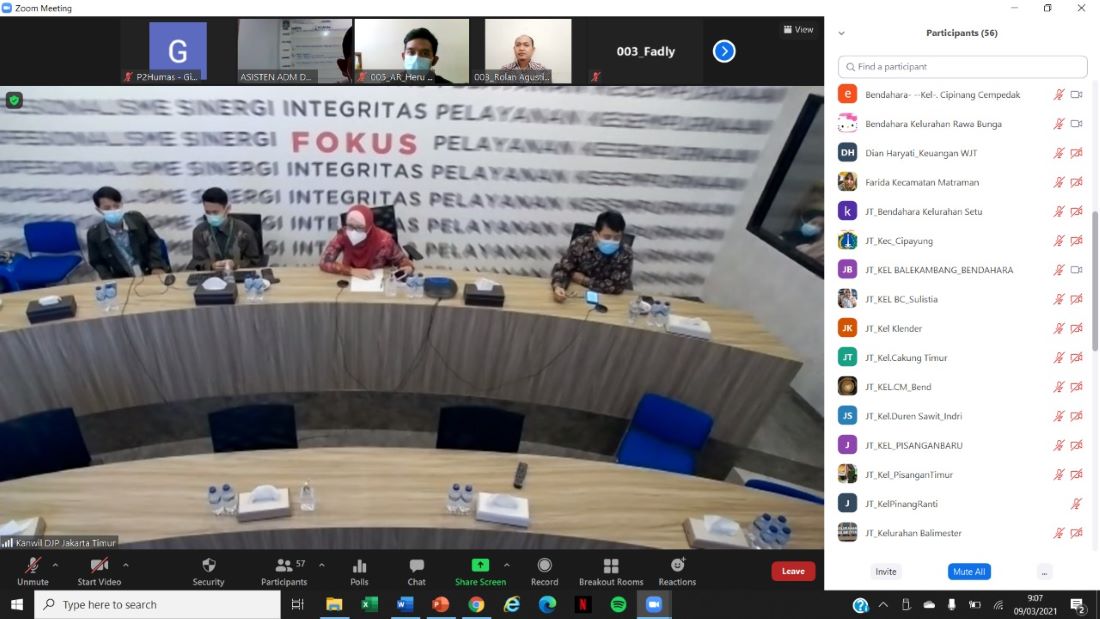This screenshot has height=619, width=1100.
Task: Toggle the Participants panel button
Action: 284,566
